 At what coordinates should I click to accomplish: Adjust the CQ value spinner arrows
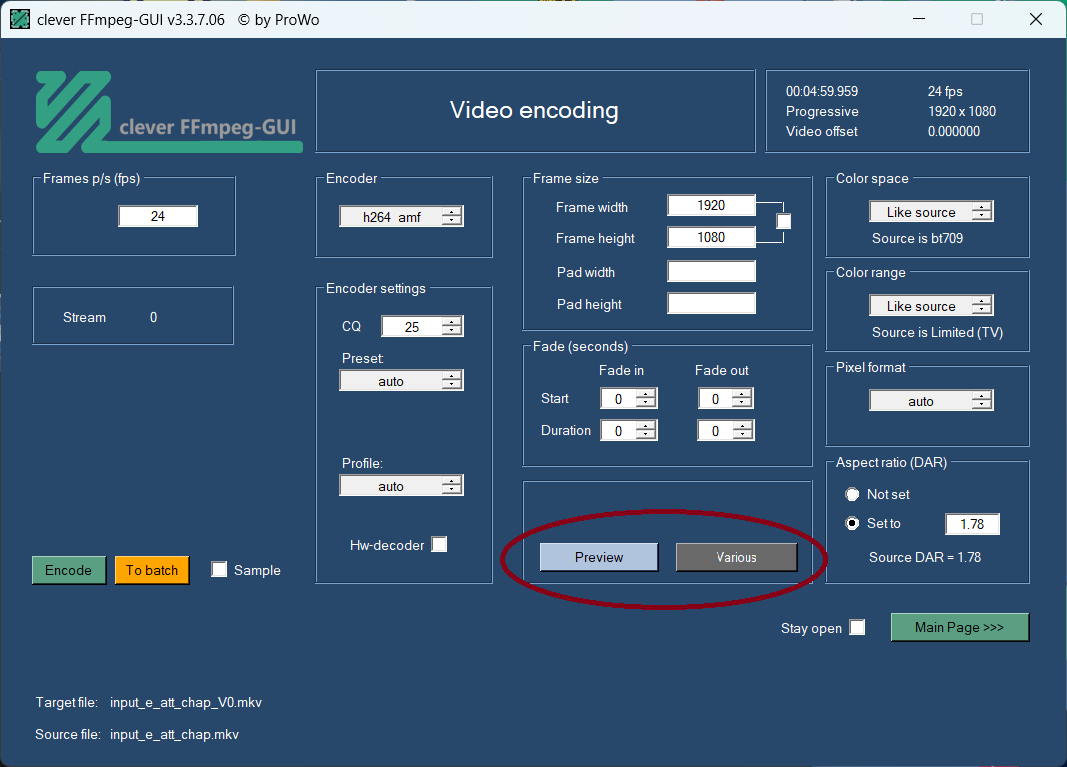[452, 327]
